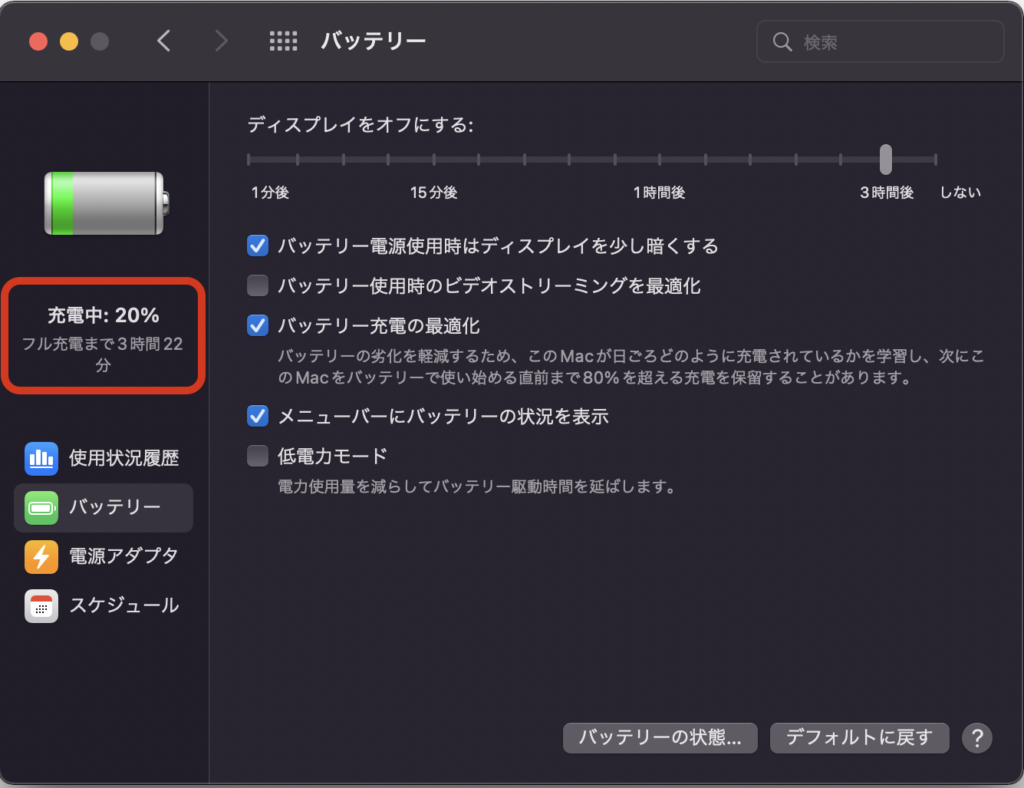Viewport: 1024px width, 788px height.
Task: Click the question mark help button
Action: click(x=976, y=738)
